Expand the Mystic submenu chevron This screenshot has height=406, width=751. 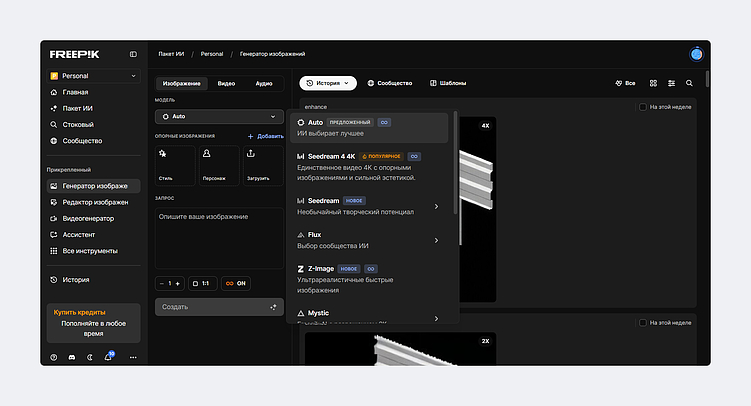coord(436,318)
